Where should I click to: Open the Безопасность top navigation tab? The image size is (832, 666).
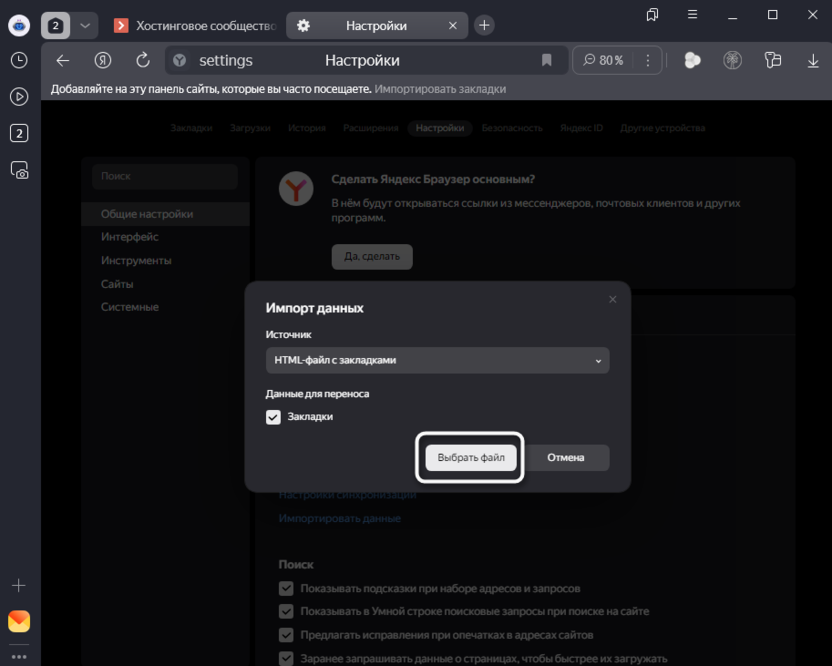tap(512, 128)
